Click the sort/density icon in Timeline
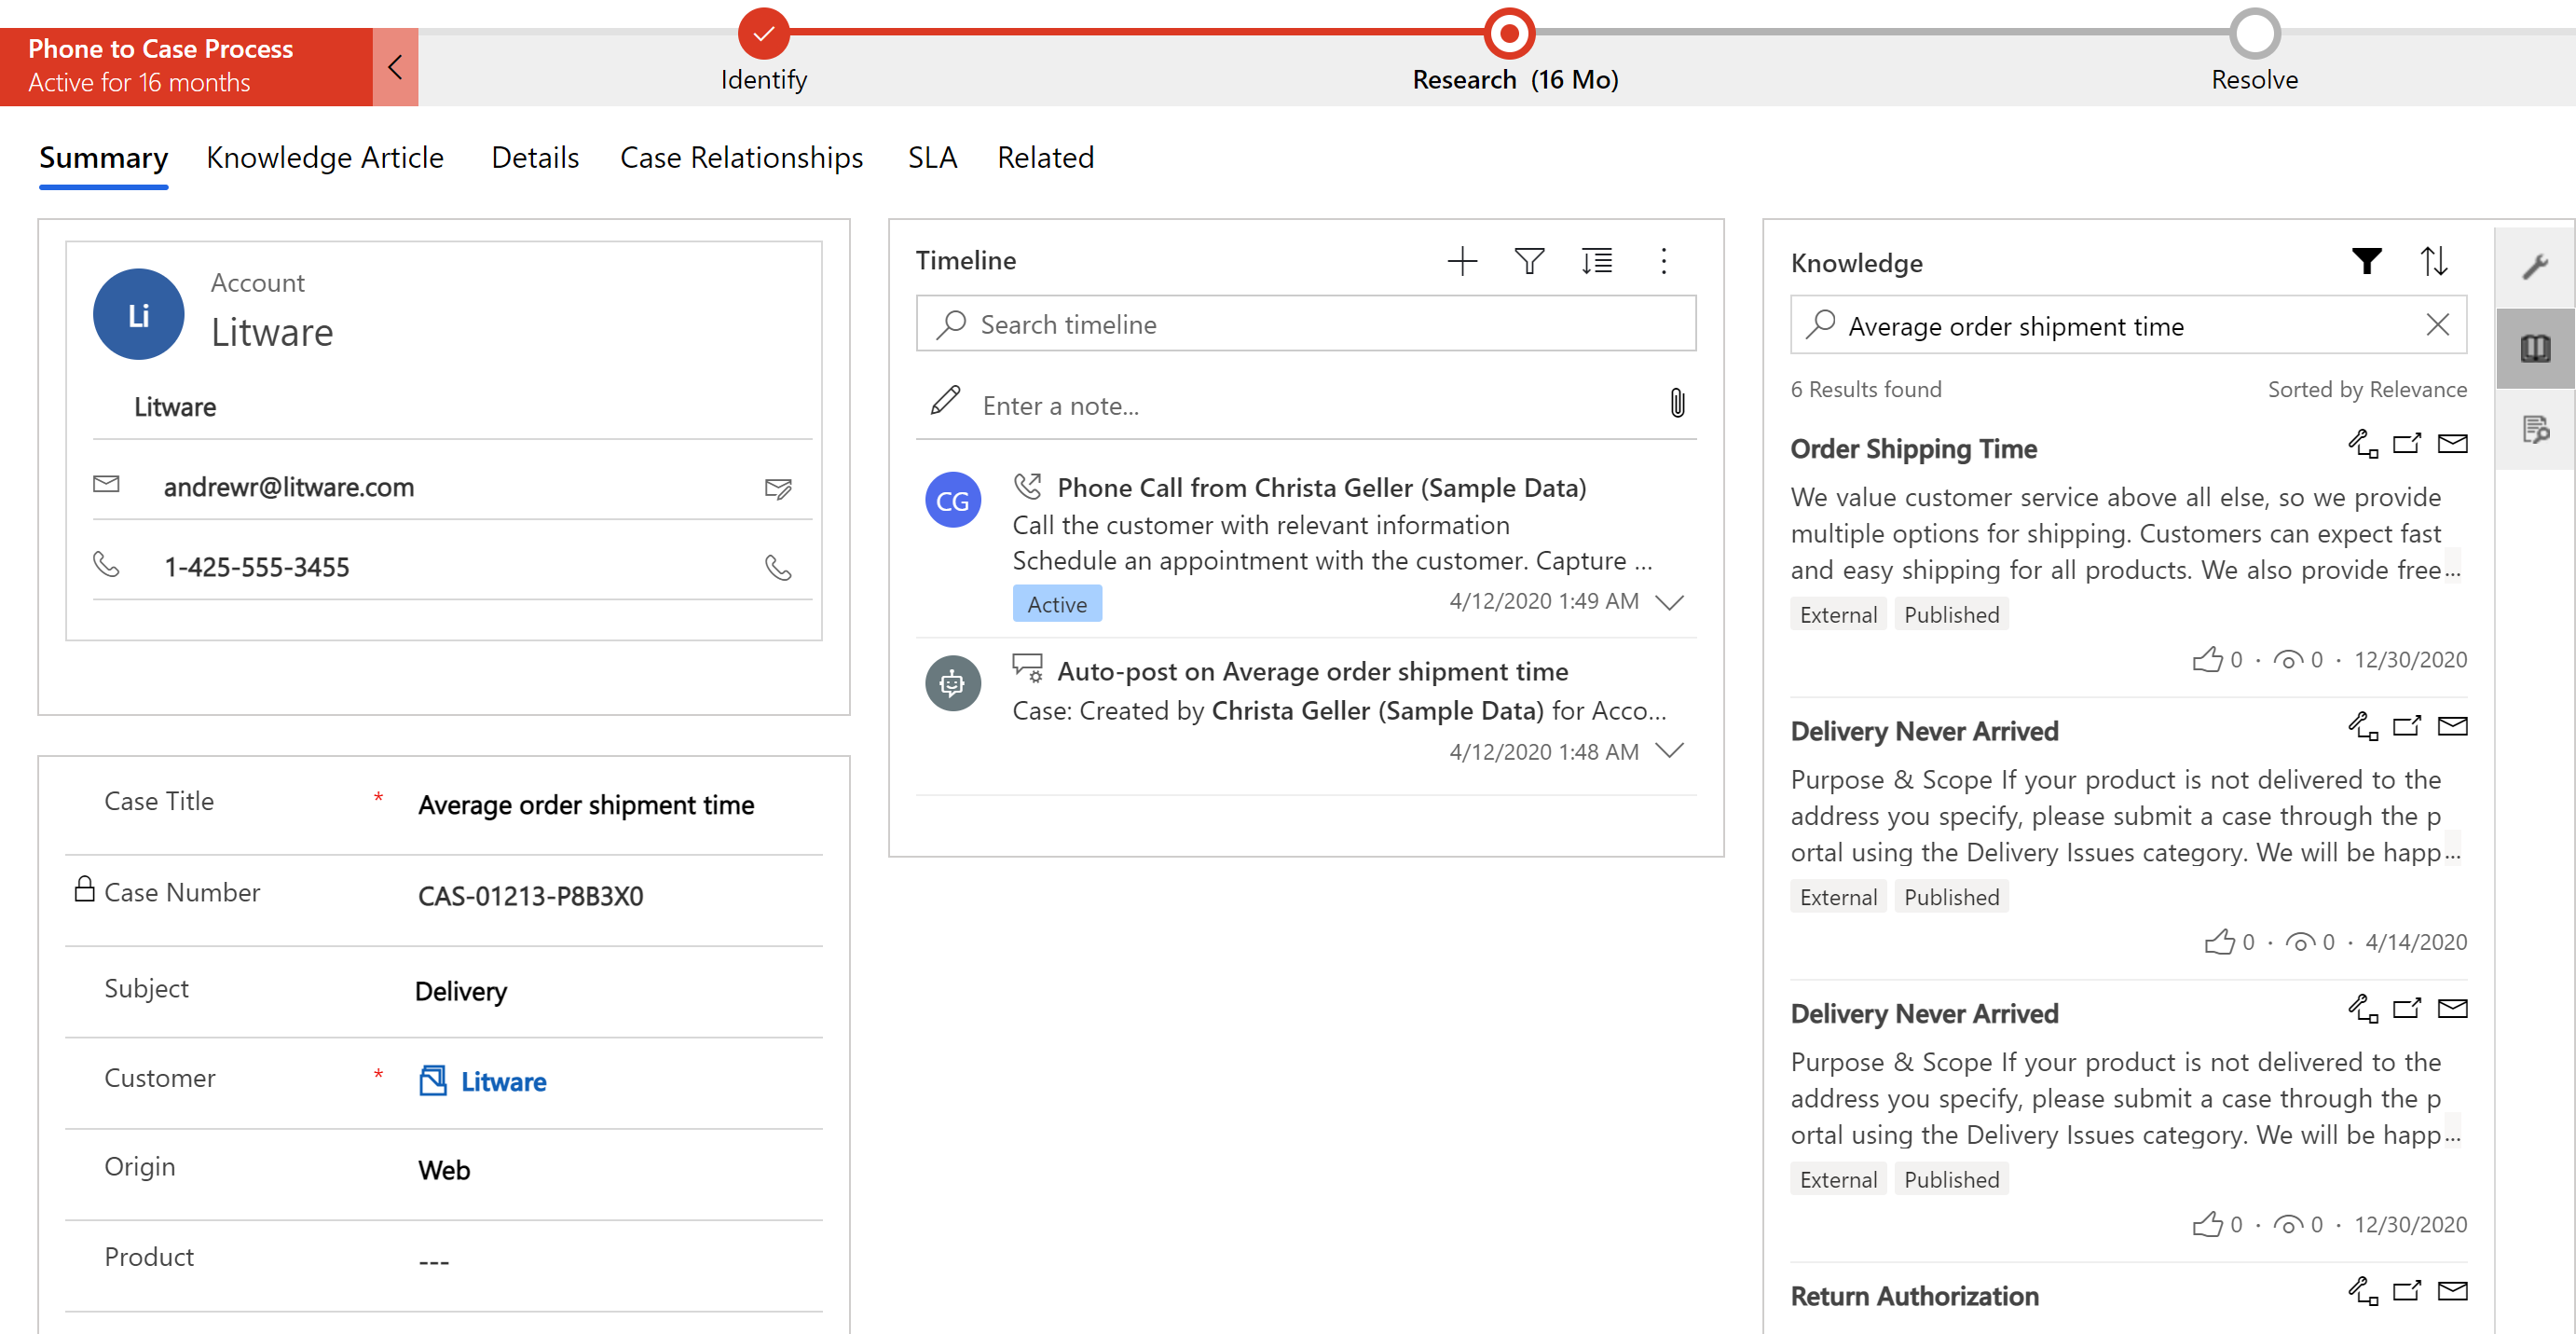 [1598, 260]
